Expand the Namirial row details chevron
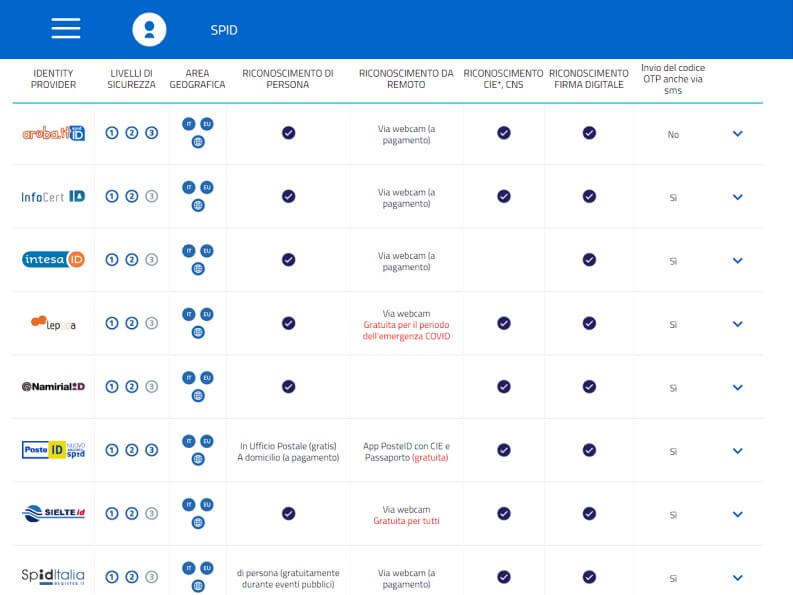This screenshot has width=793, height=595. [738, 388]
